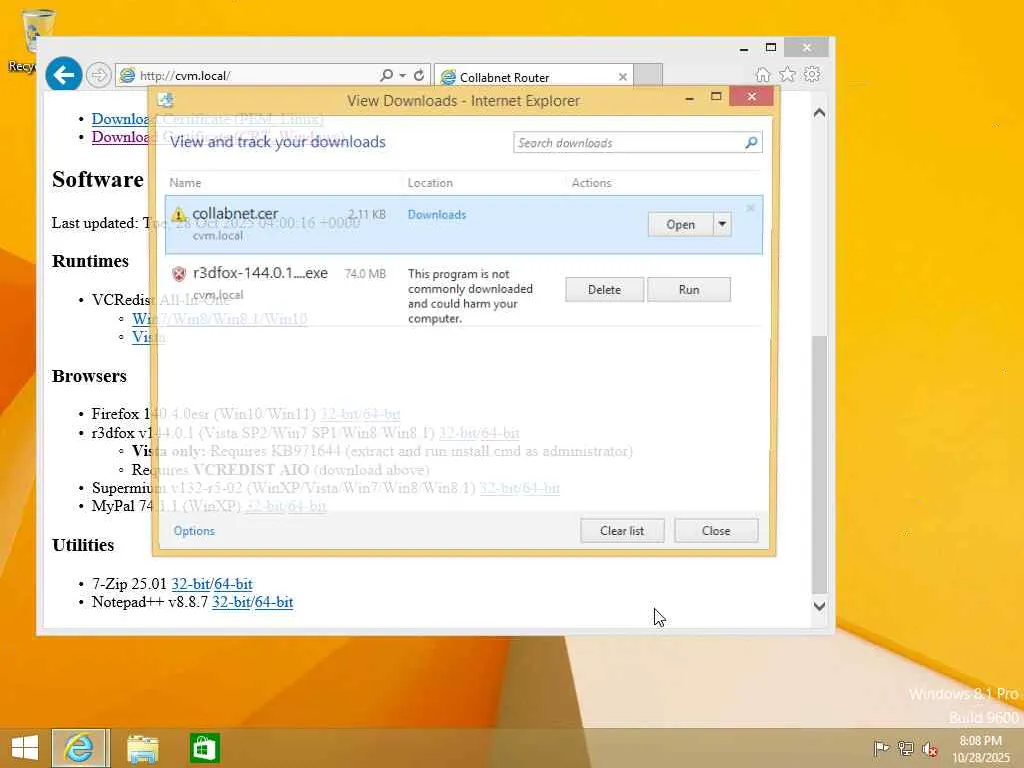
Task: Click 7-Zip 32-bit download link
Action: 191,583
